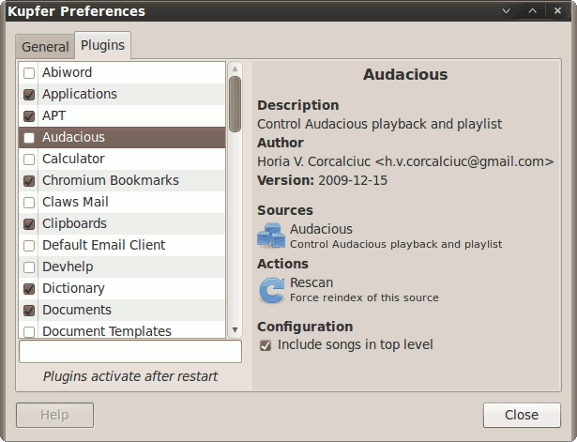Click the scrollbar up arrow in plugin list
This screenshot has height=442, width=577.
235,69
